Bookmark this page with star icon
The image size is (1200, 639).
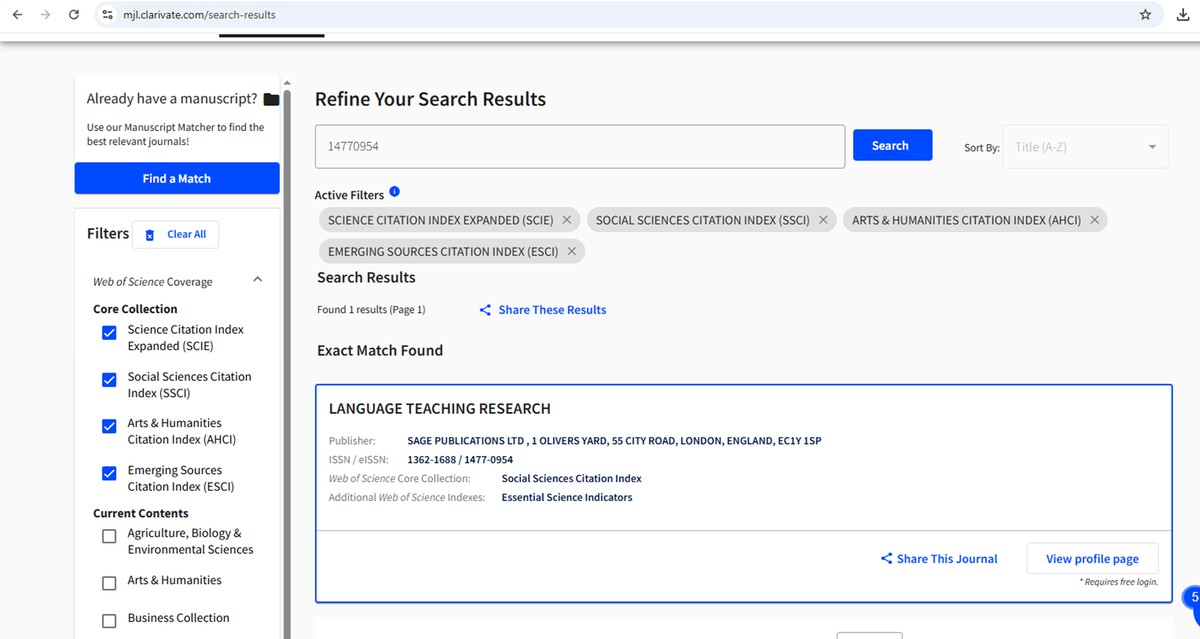(x=1146, y=15)
